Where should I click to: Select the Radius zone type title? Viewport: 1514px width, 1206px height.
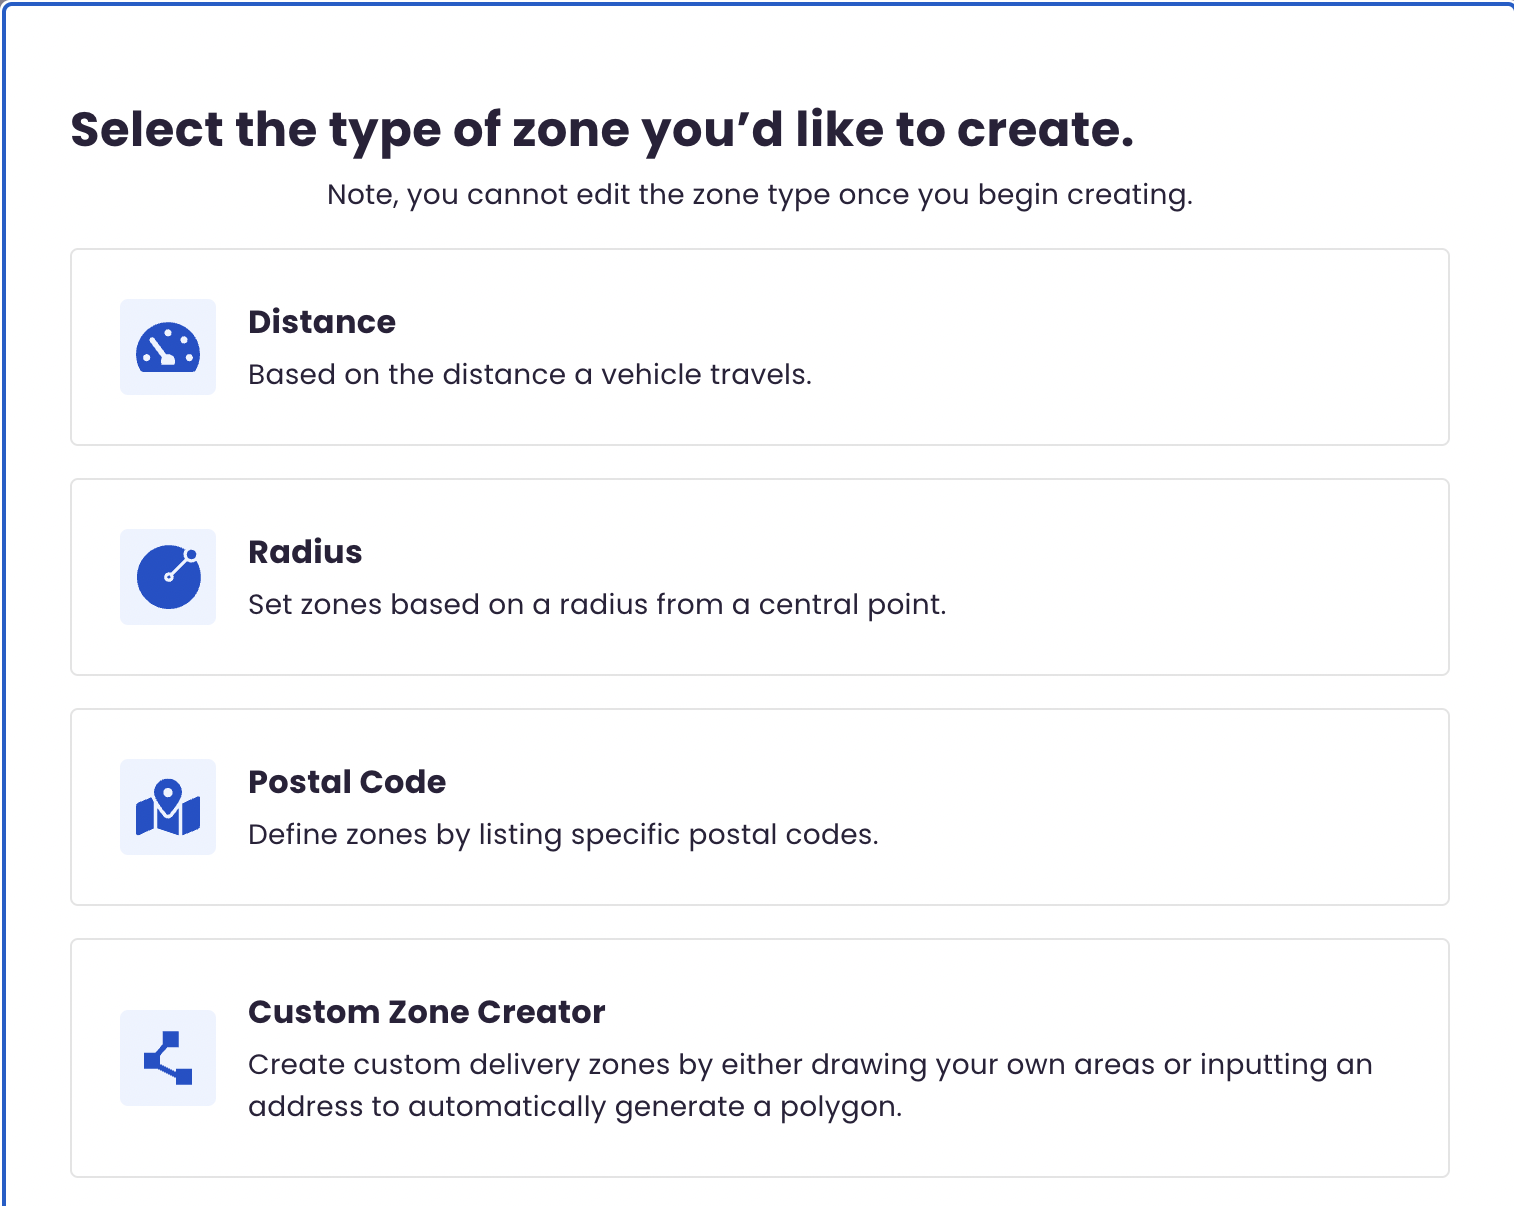point(305,552)
